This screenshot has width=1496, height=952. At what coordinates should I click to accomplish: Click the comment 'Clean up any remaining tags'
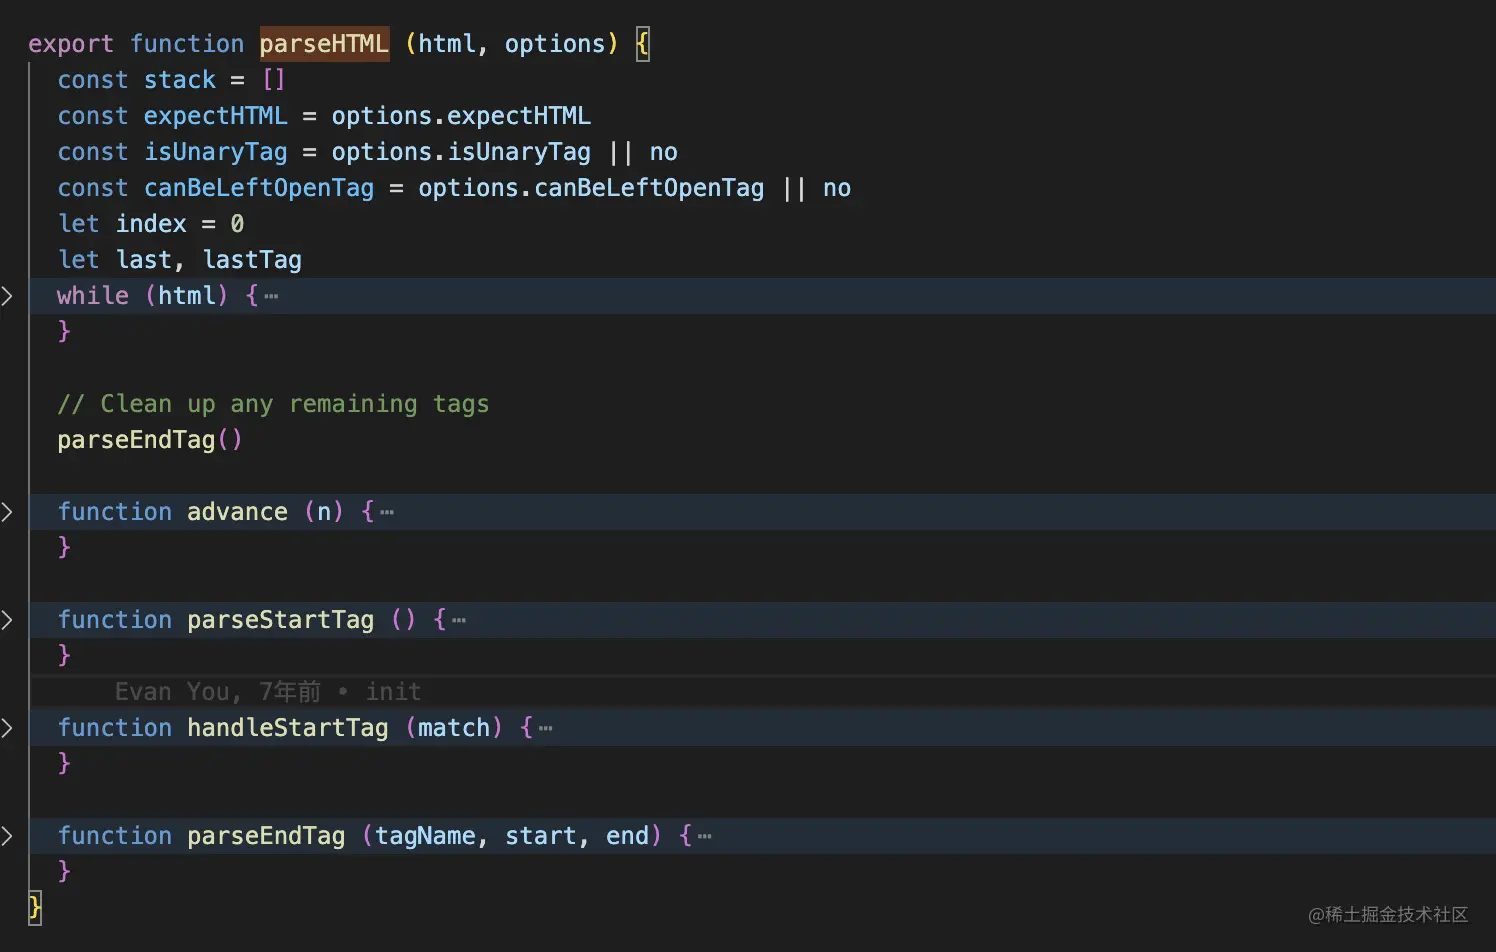click(x=273, y=404)
